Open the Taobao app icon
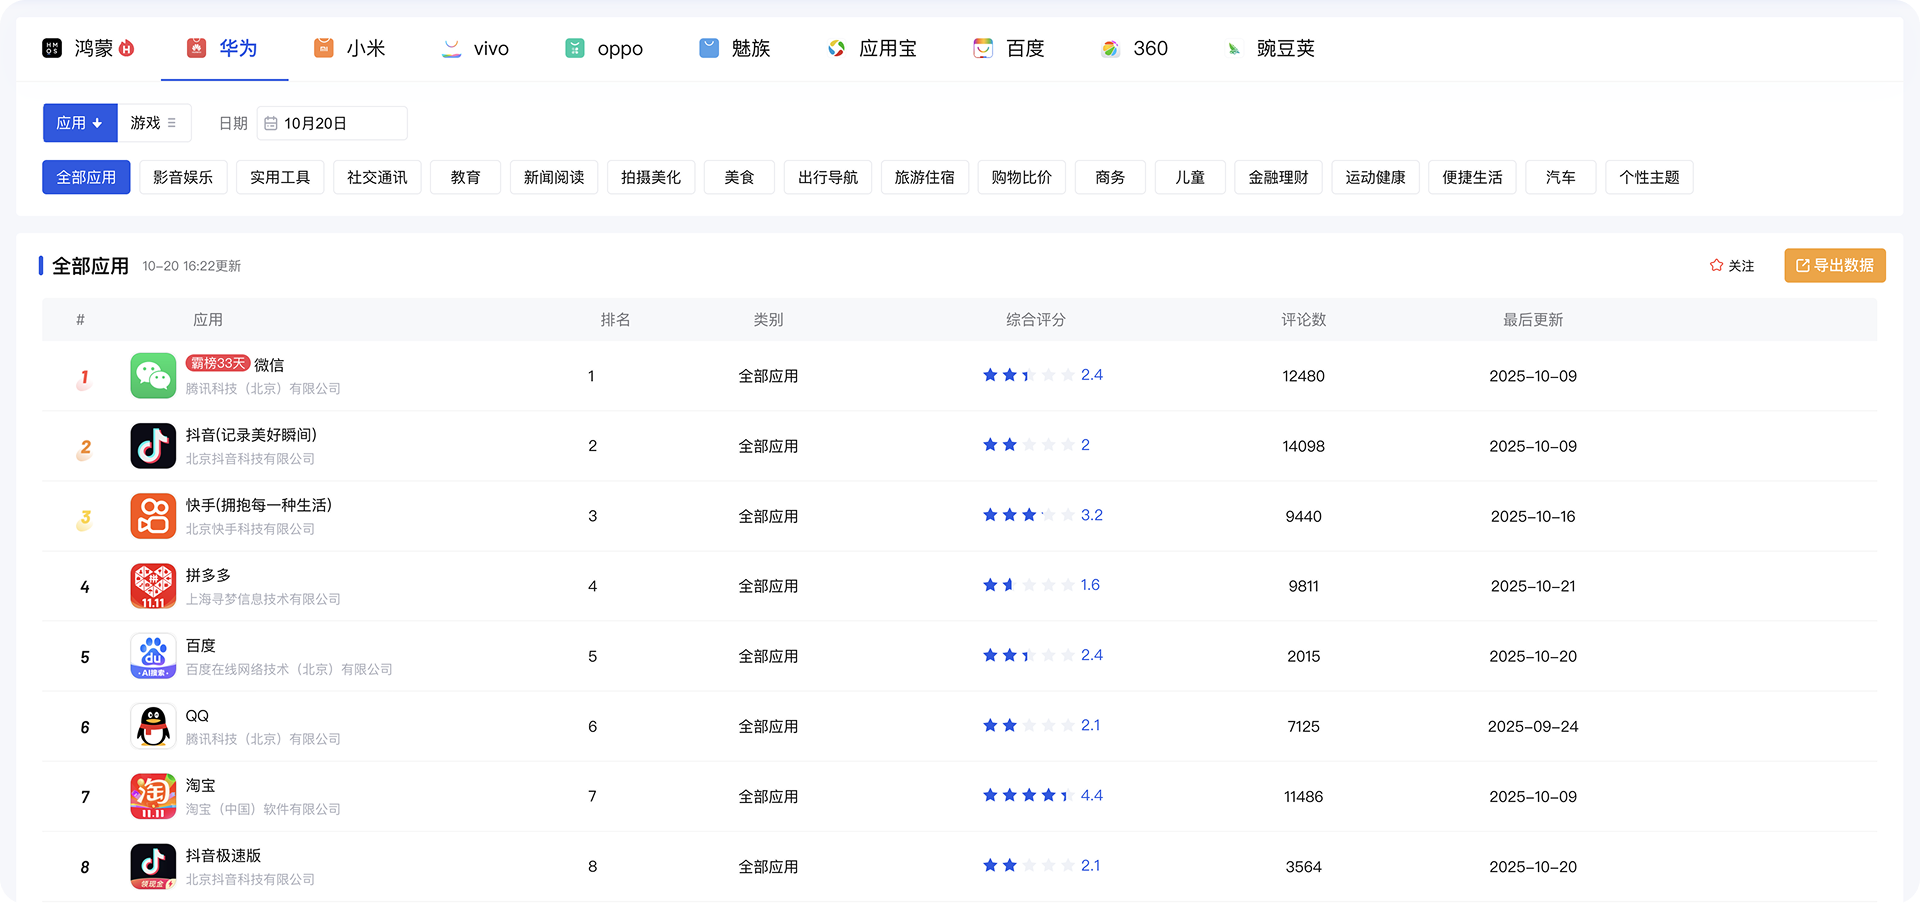 153,796
